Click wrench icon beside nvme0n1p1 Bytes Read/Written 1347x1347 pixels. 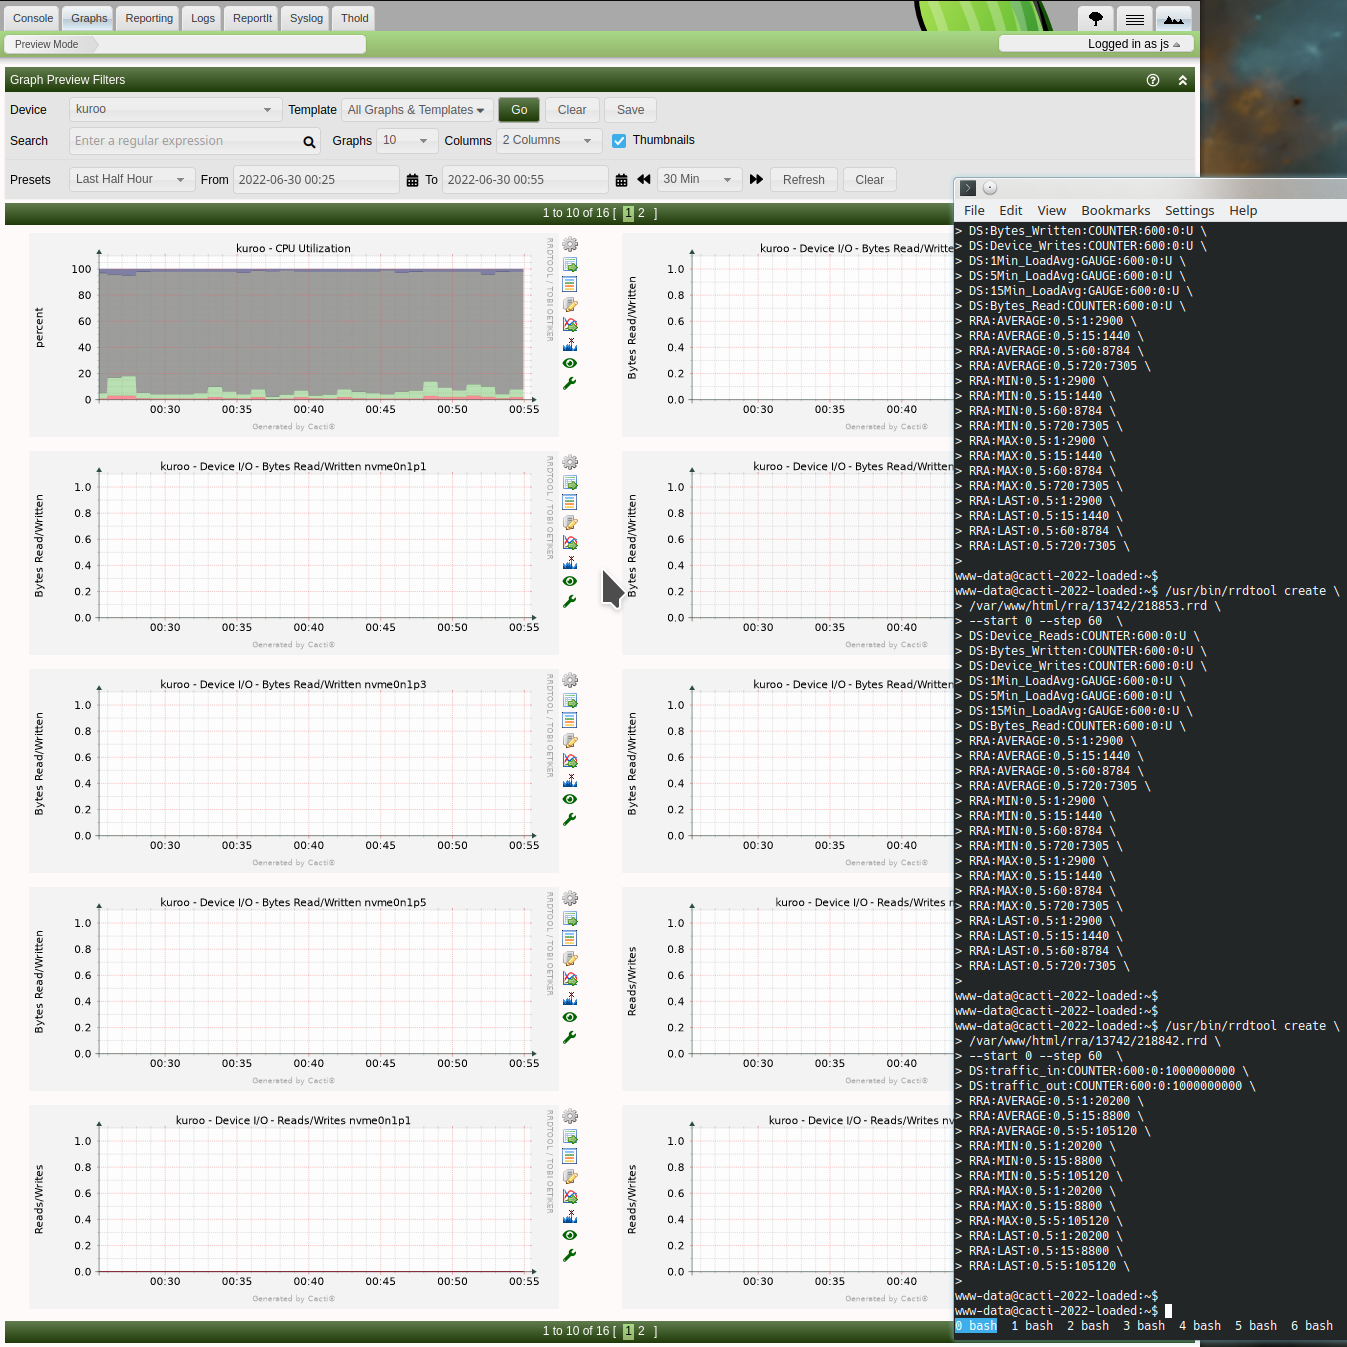click(570, 601)
